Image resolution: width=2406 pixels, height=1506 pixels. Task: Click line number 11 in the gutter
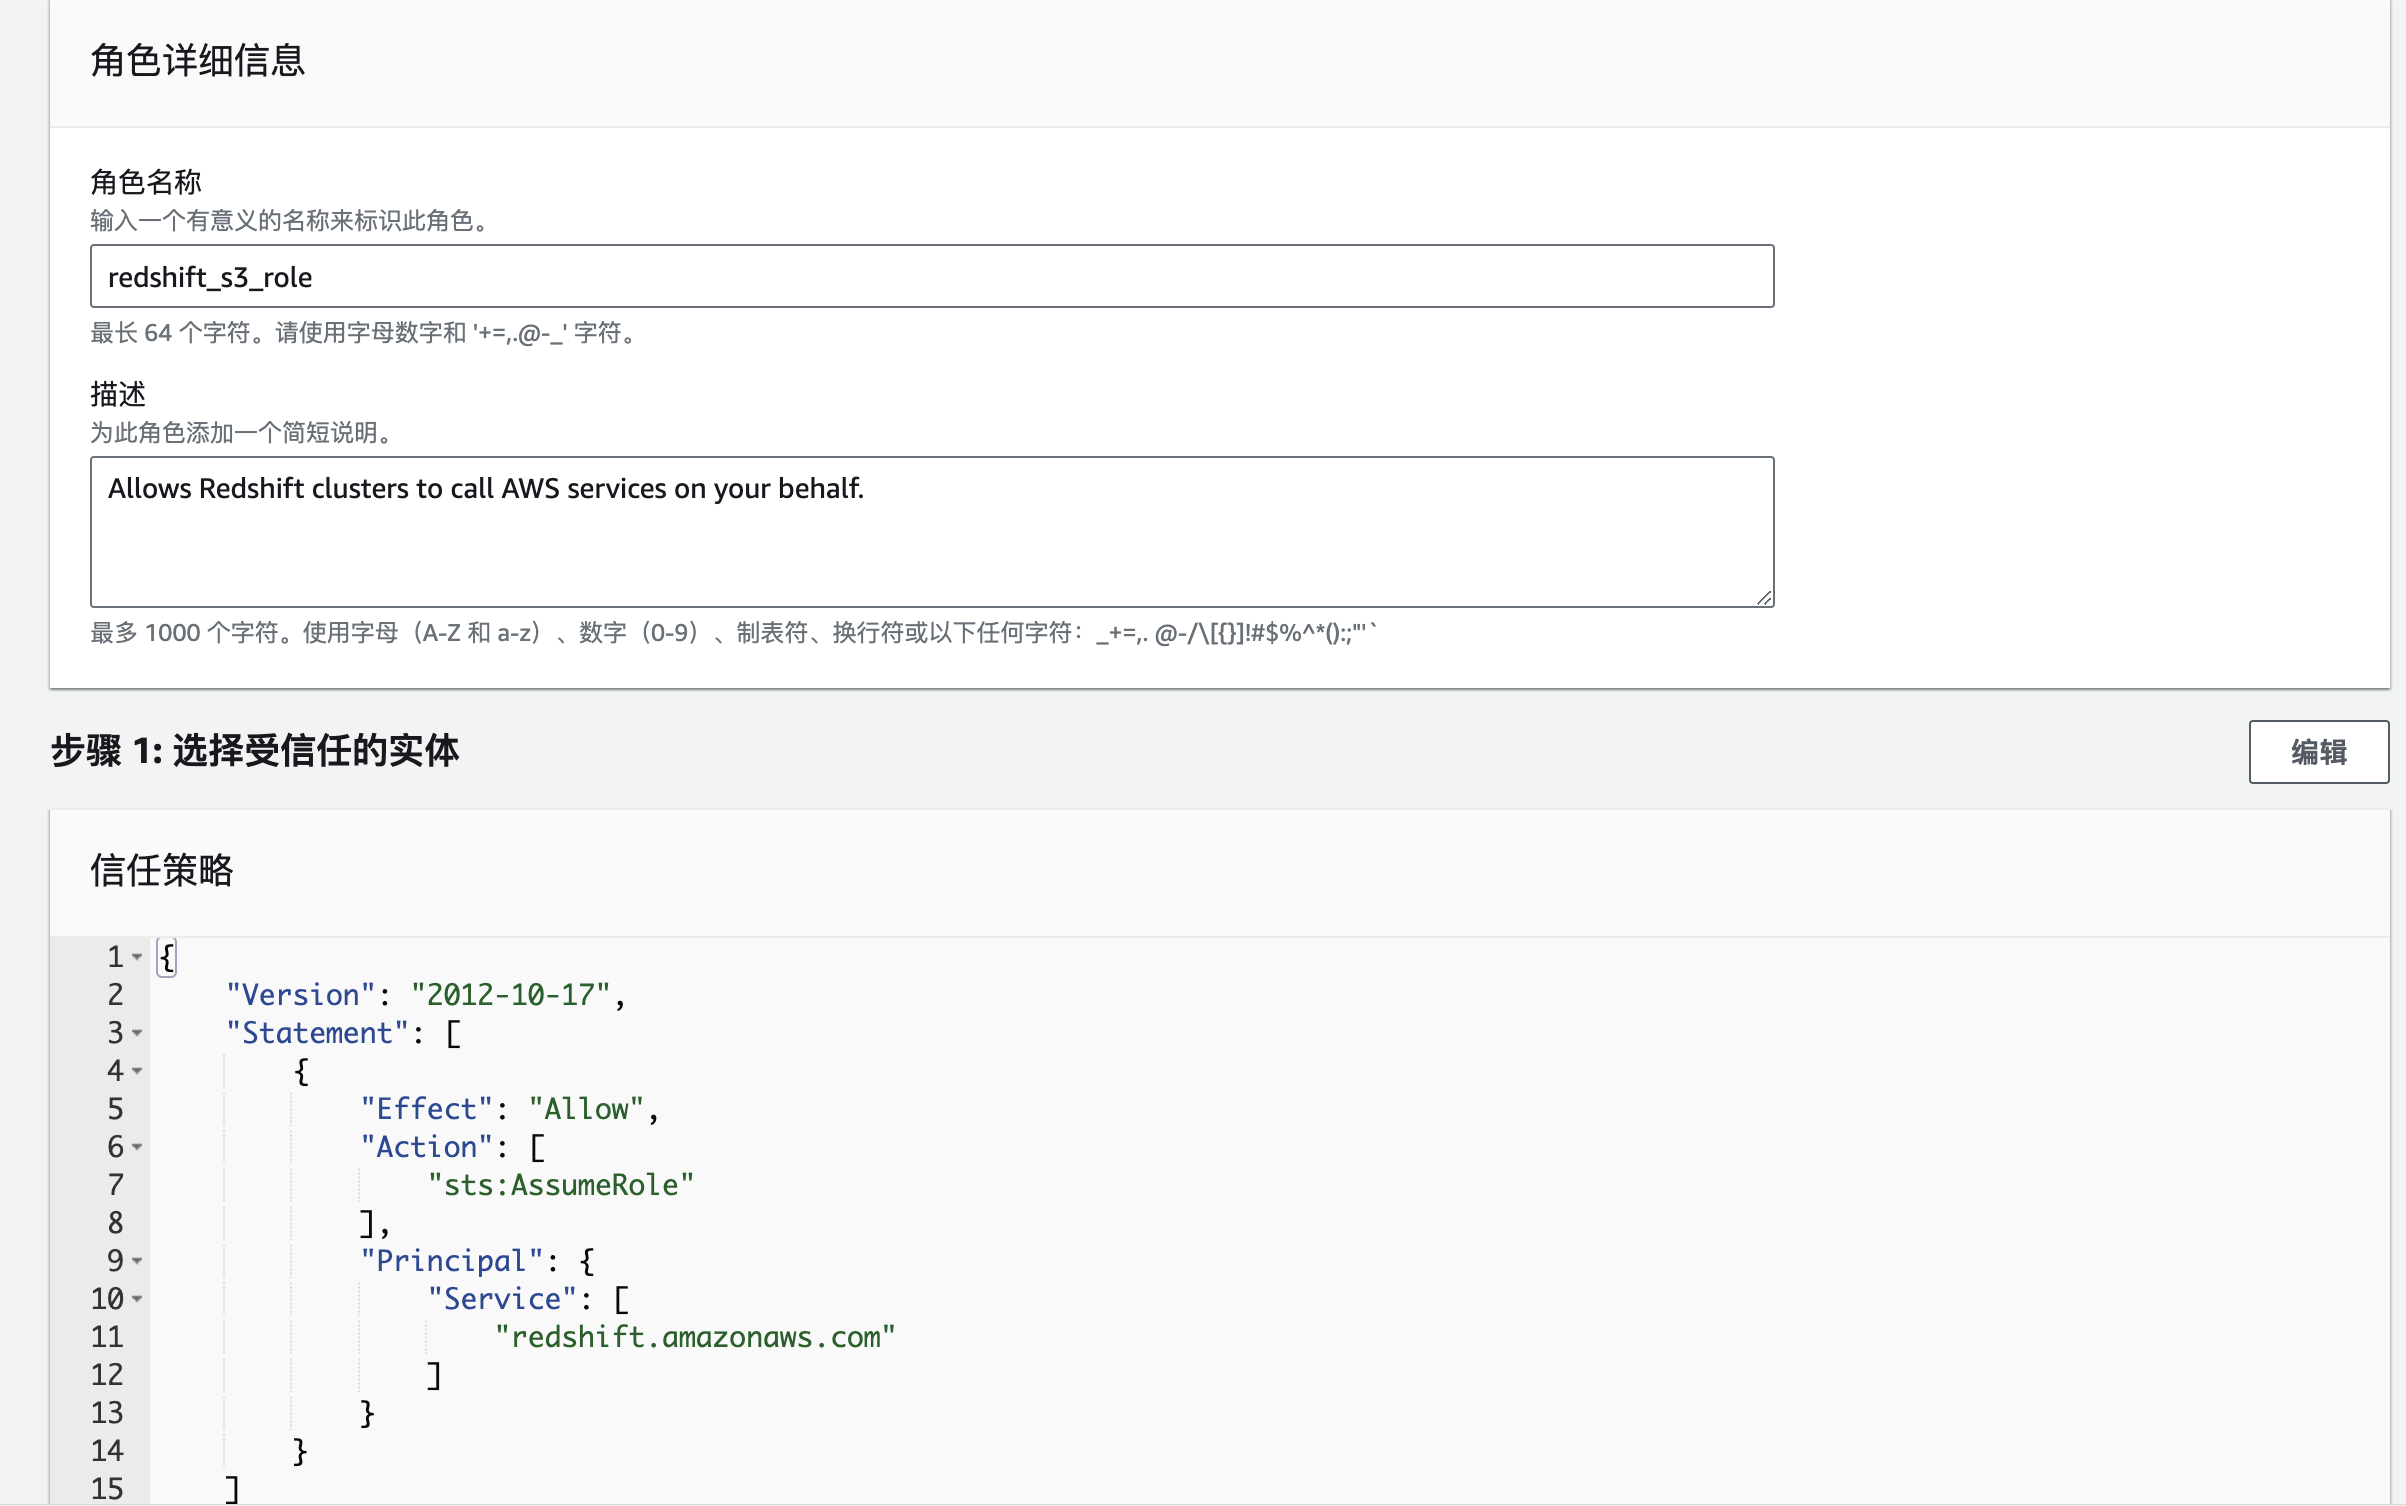(107, 1337)
